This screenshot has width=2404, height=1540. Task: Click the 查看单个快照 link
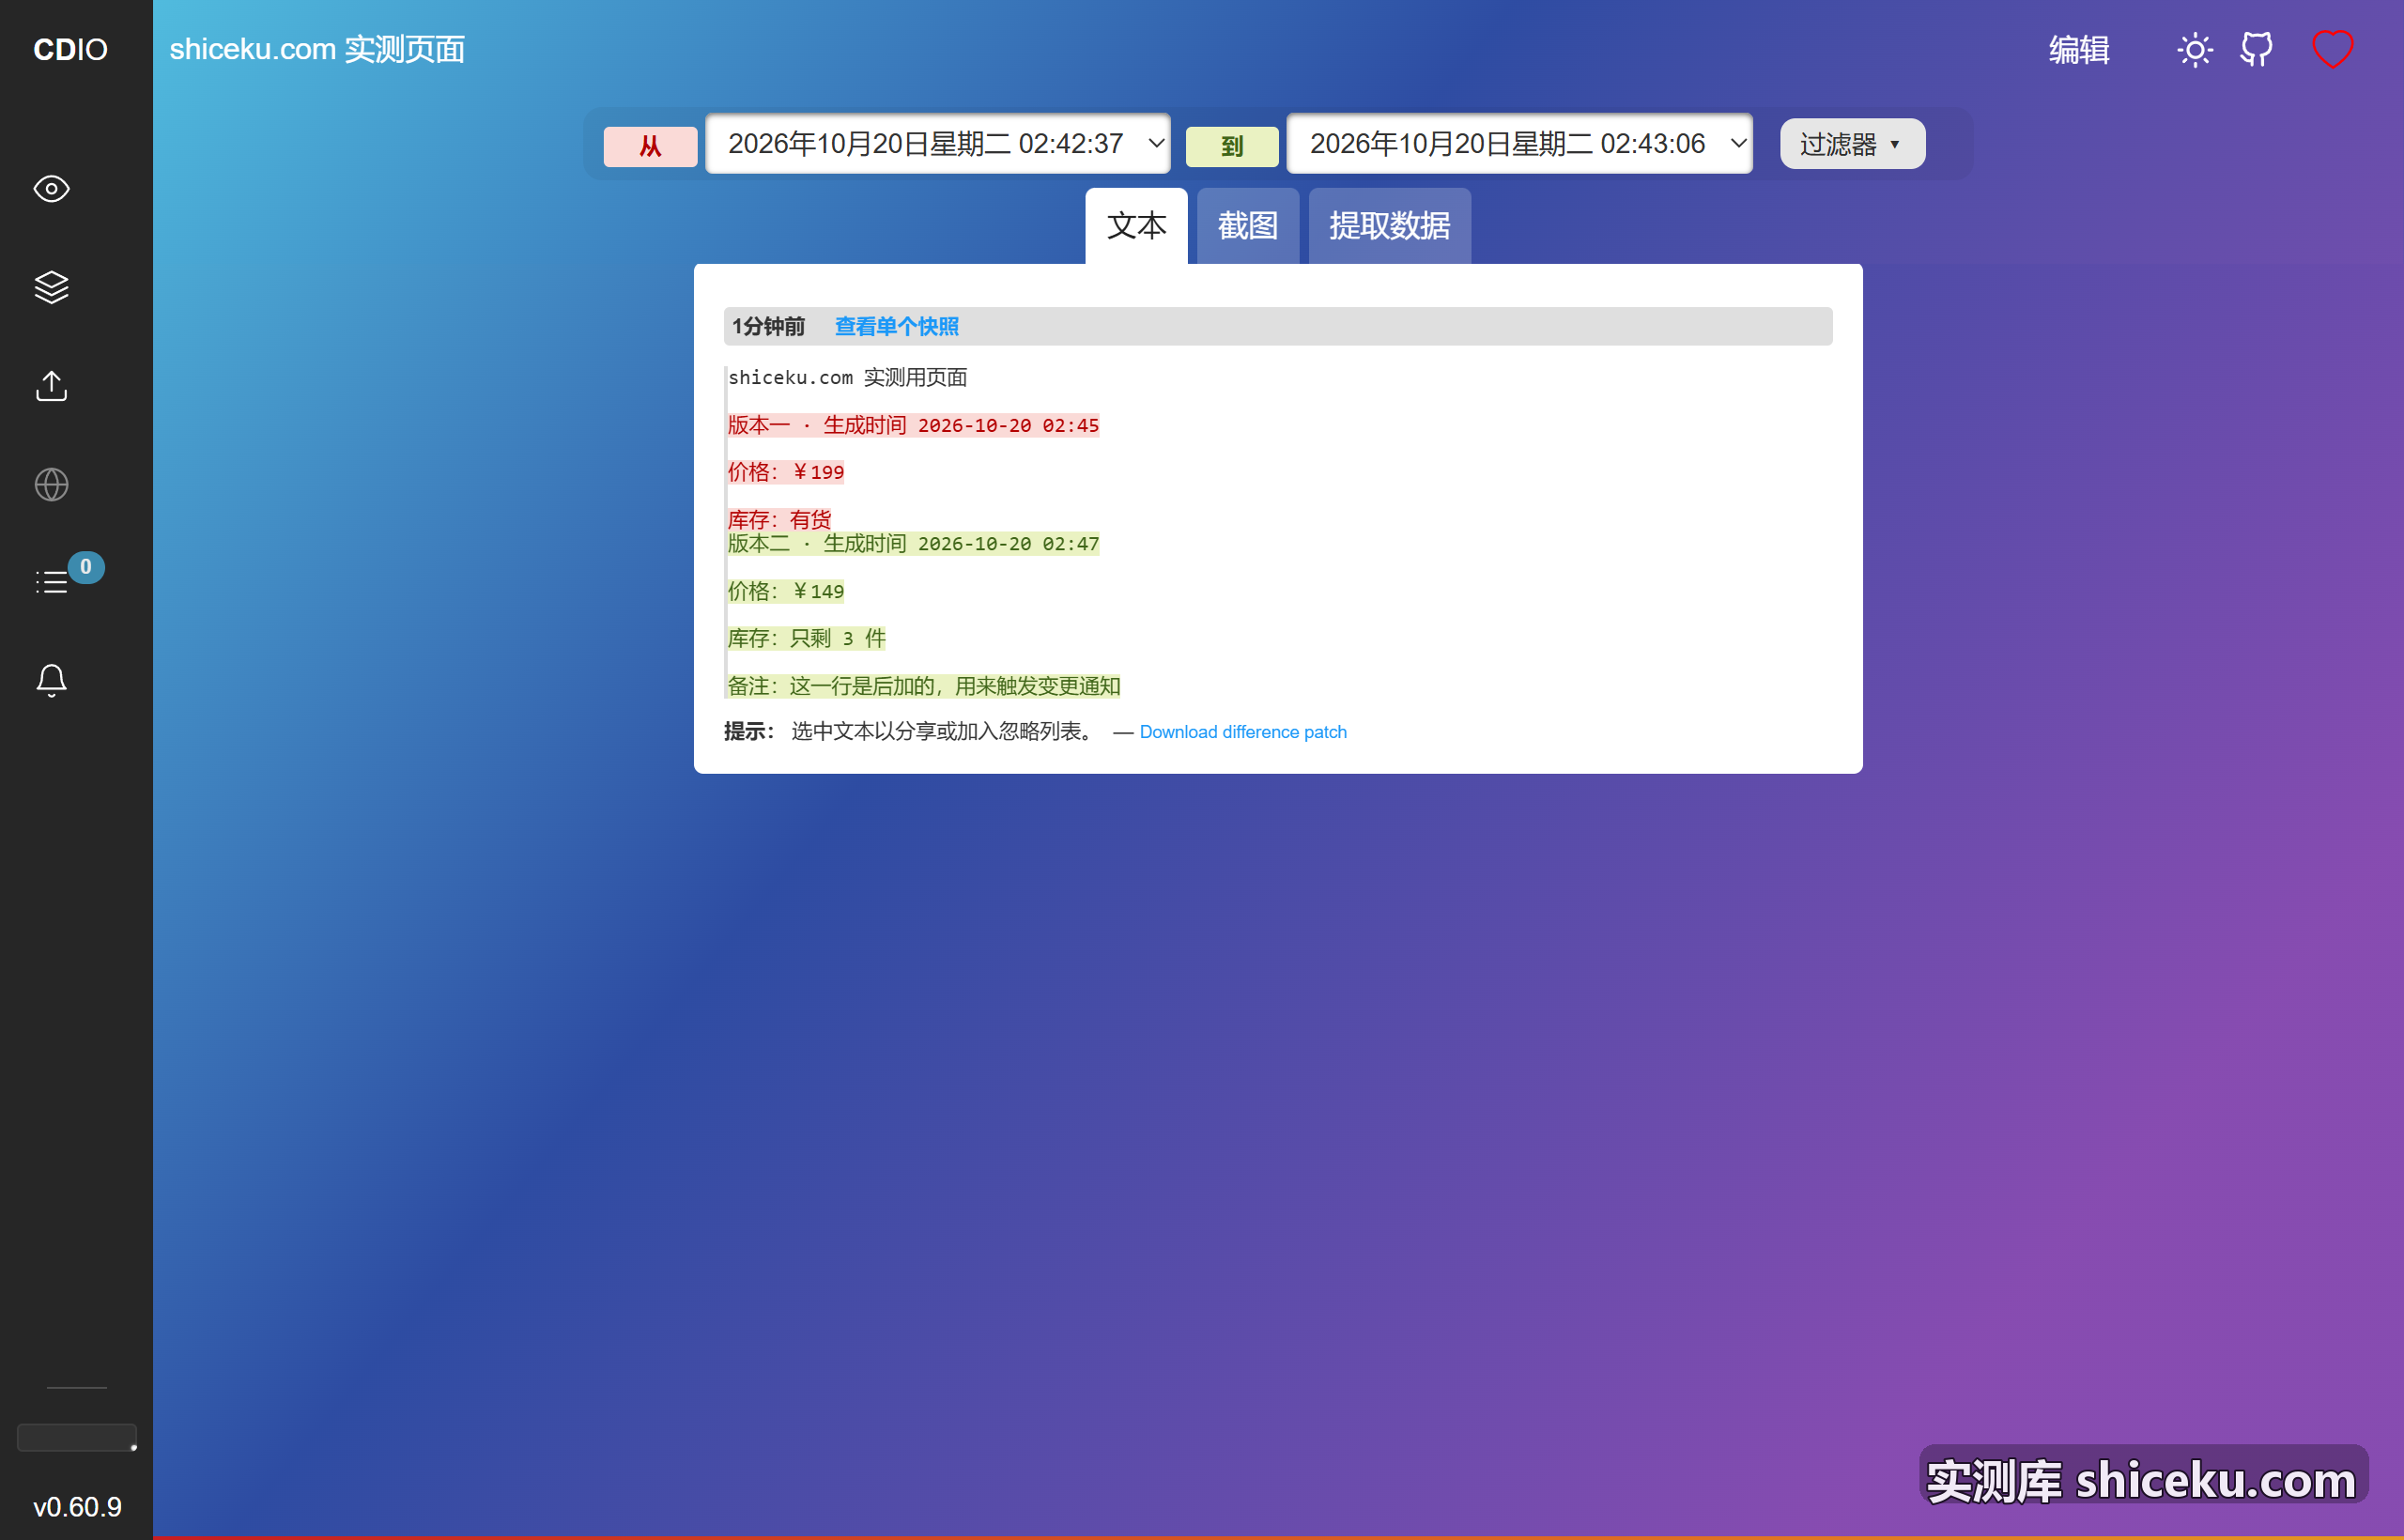(x=896, y=327)
